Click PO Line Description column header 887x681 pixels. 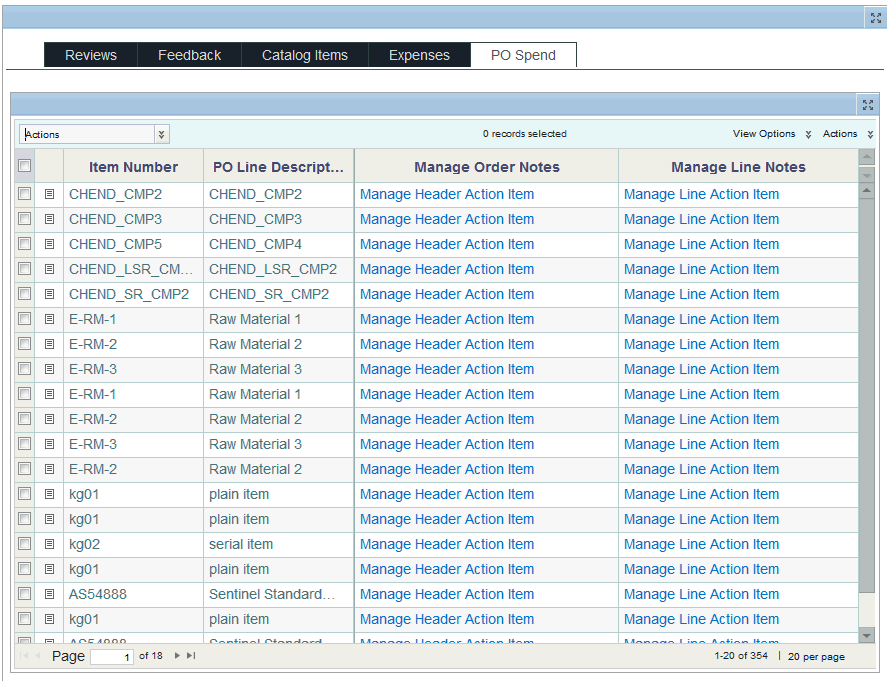278,167
